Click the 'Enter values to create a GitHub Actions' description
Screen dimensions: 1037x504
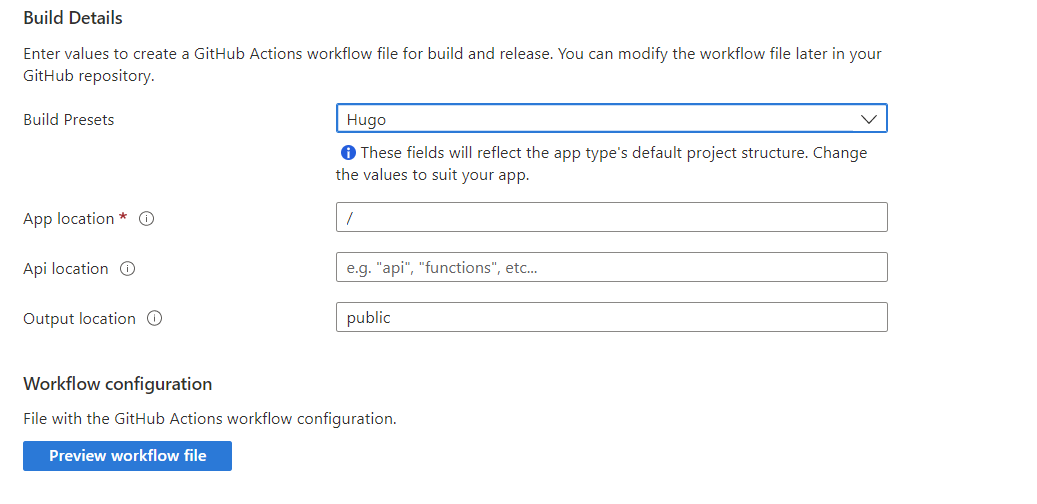pos(452,65)
